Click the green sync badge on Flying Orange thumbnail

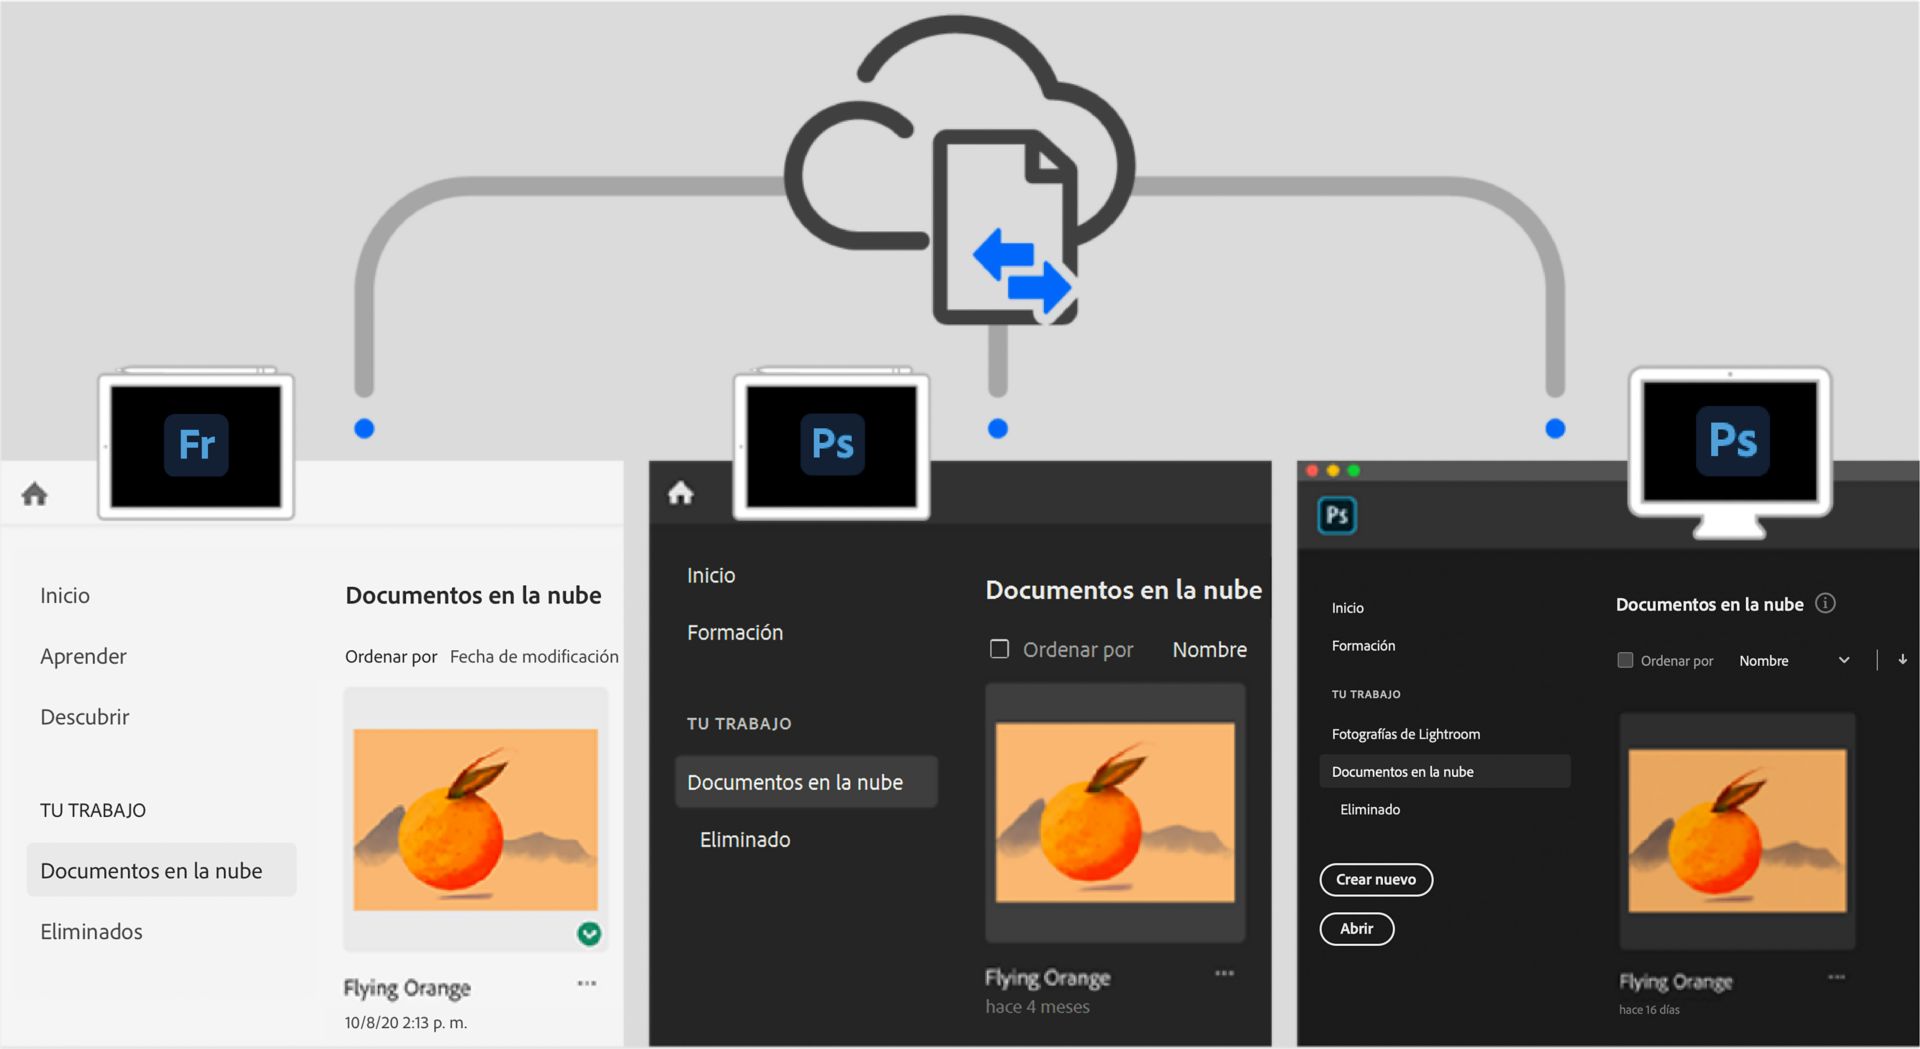pyautogui.click(x=590, y=935)
